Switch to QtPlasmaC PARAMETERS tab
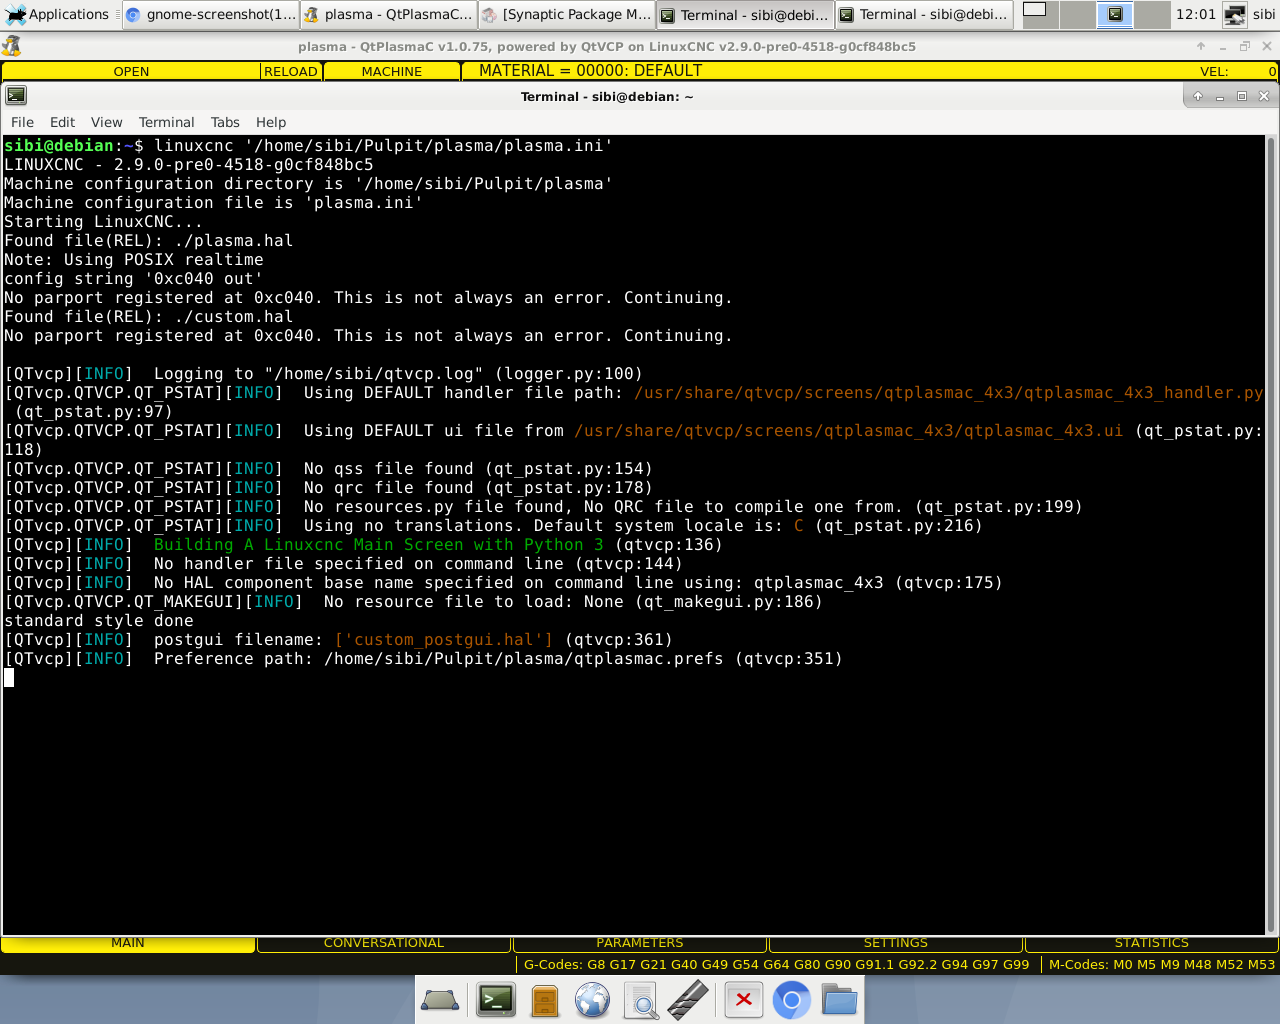Viewport: 1280px width, 1024px height. [640, 943]
